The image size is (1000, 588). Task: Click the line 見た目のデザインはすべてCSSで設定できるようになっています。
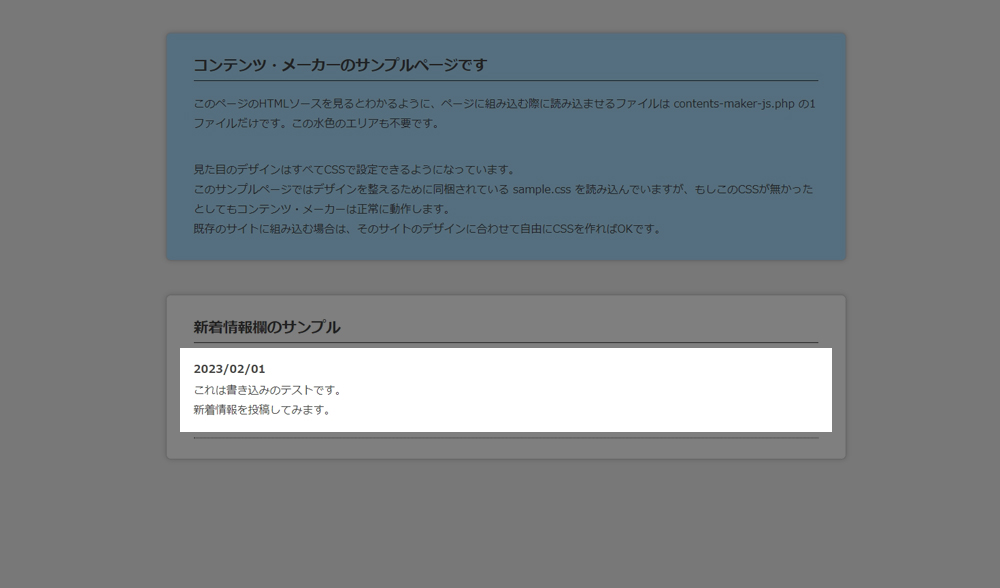(x=355, y=169)
